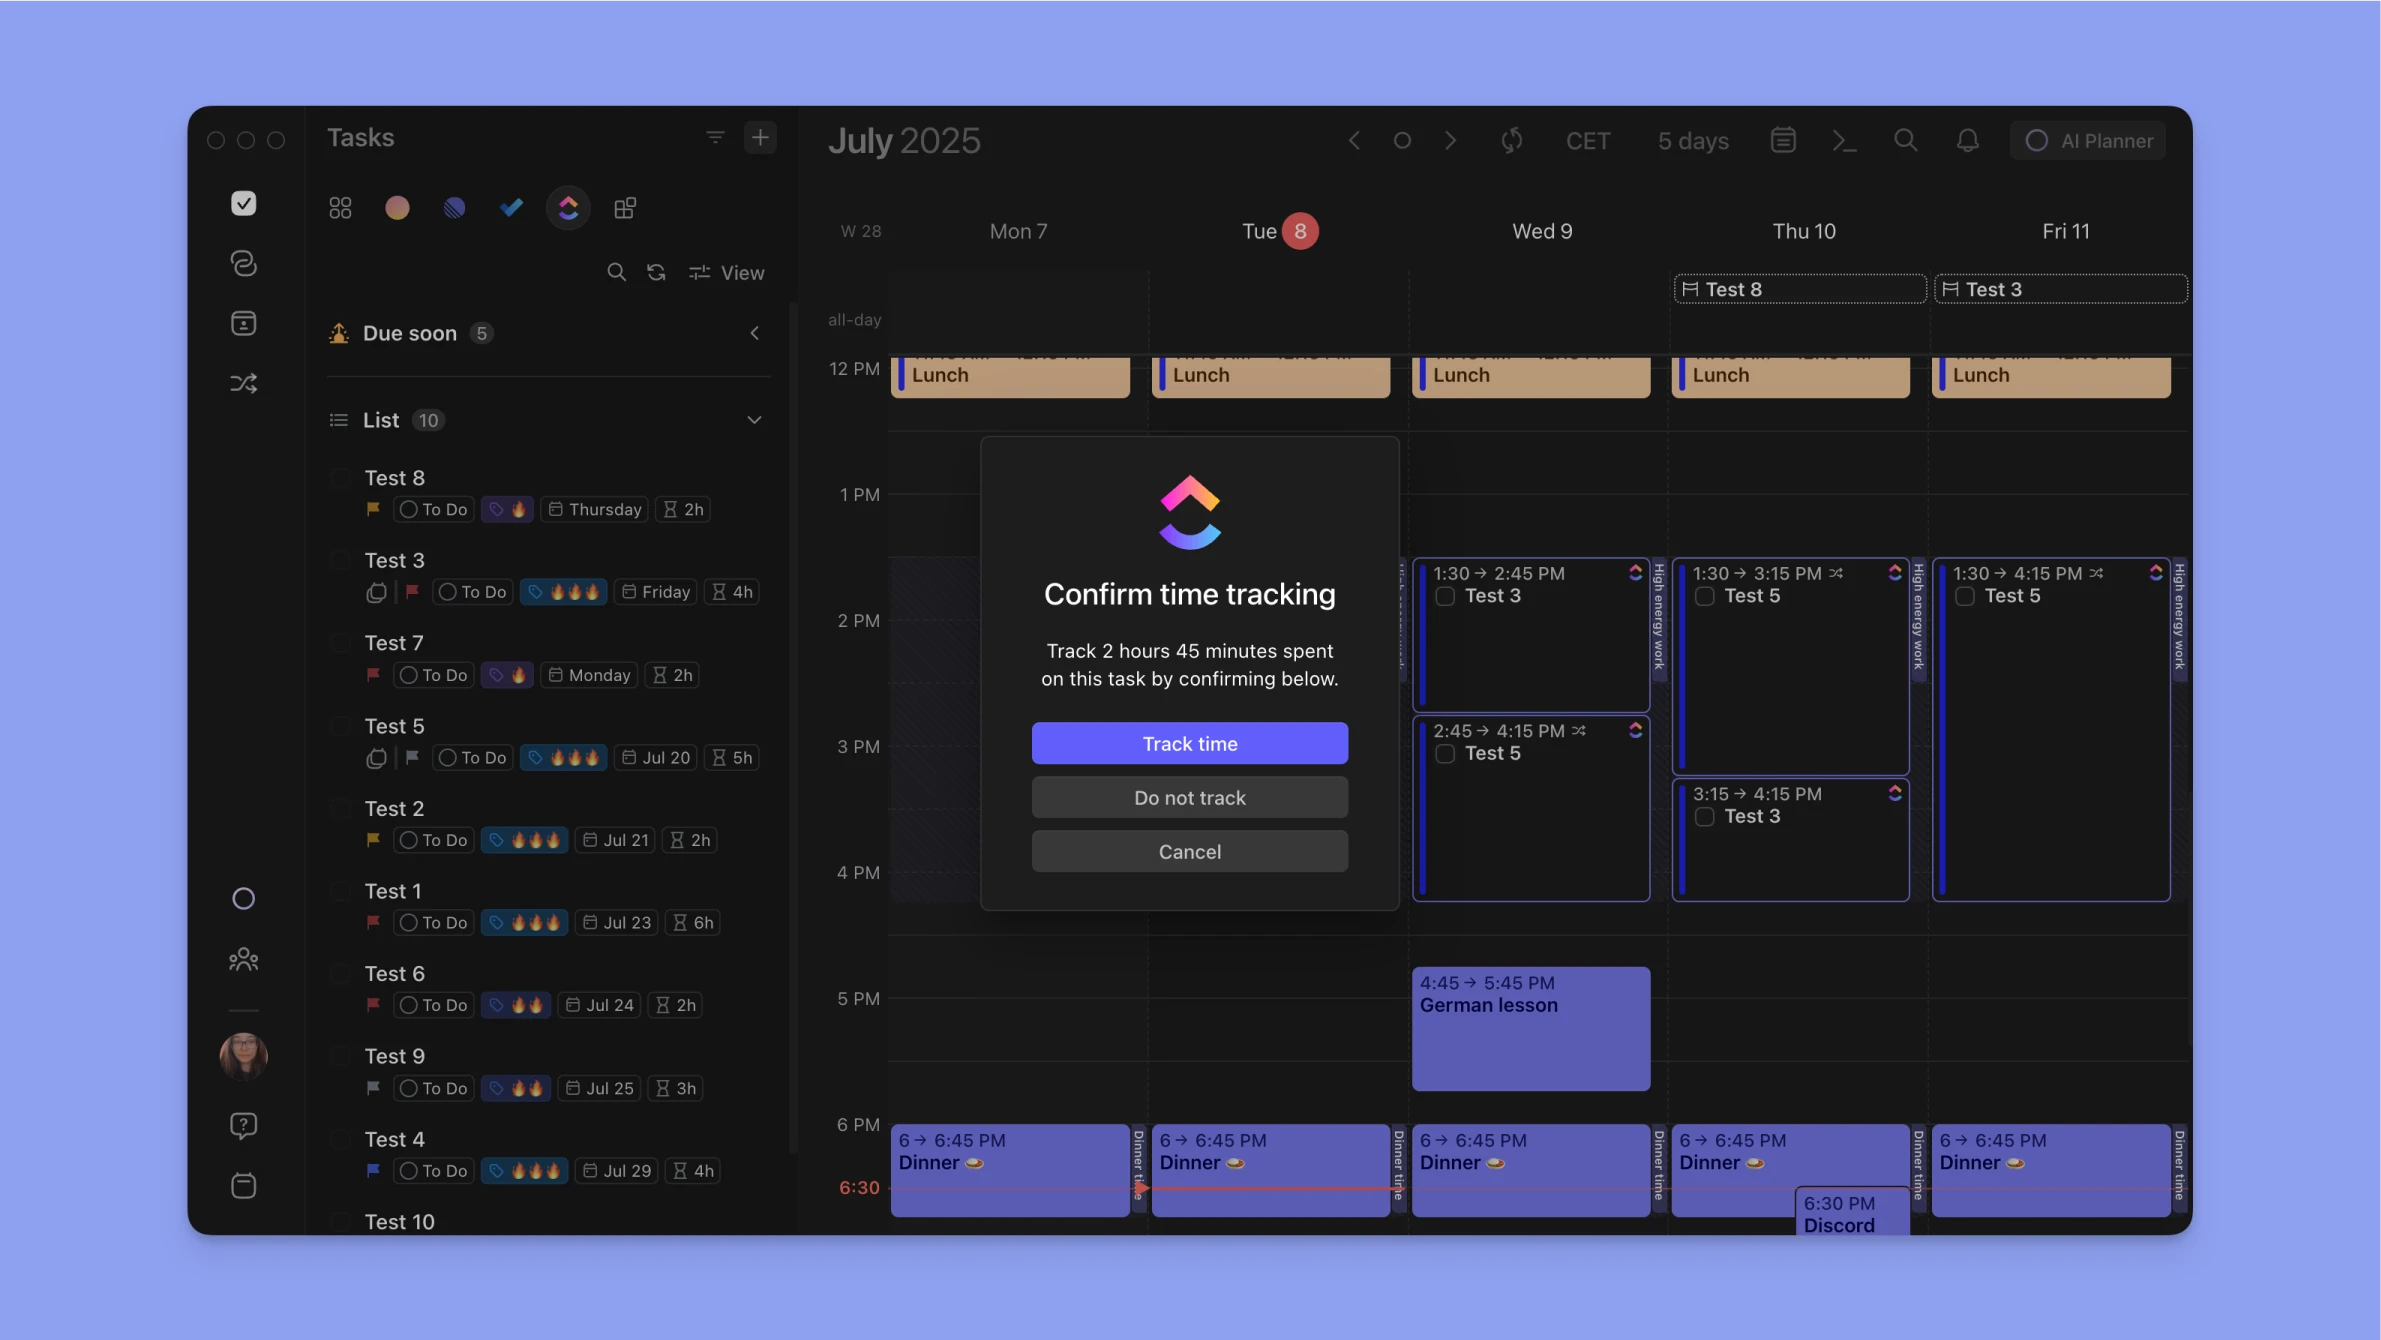The width and height of the screenshot is (2381, 1340).
Task: Open the tasks checkbox sidebar icon
Action: 243,203
